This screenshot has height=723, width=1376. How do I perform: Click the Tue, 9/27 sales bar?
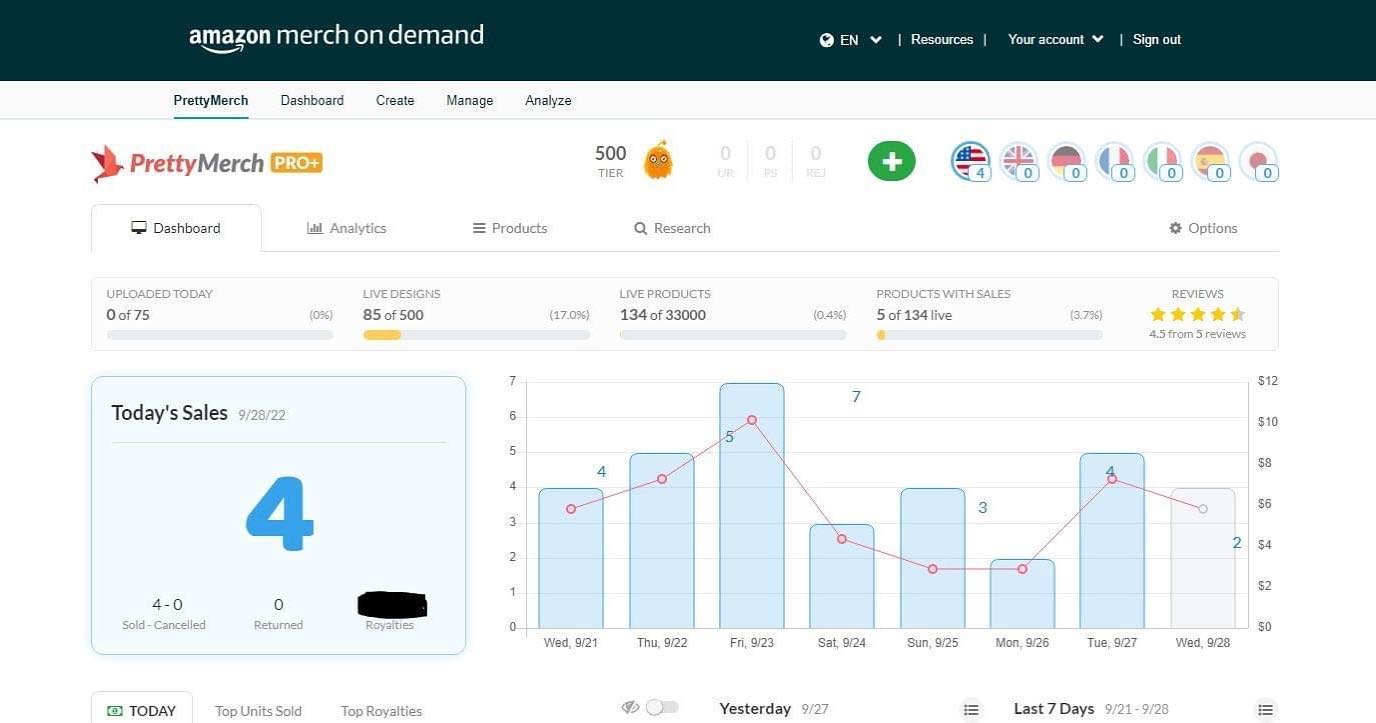[x=1112, y=540]
